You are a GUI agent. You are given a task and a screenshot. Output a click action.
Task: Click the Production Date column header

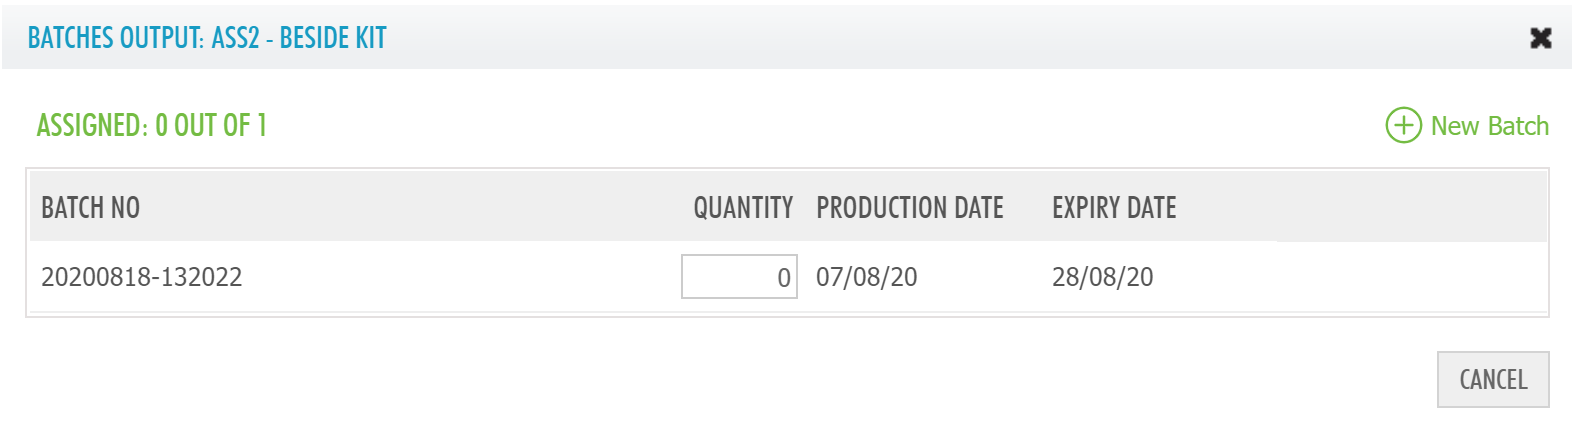[909, 208]
